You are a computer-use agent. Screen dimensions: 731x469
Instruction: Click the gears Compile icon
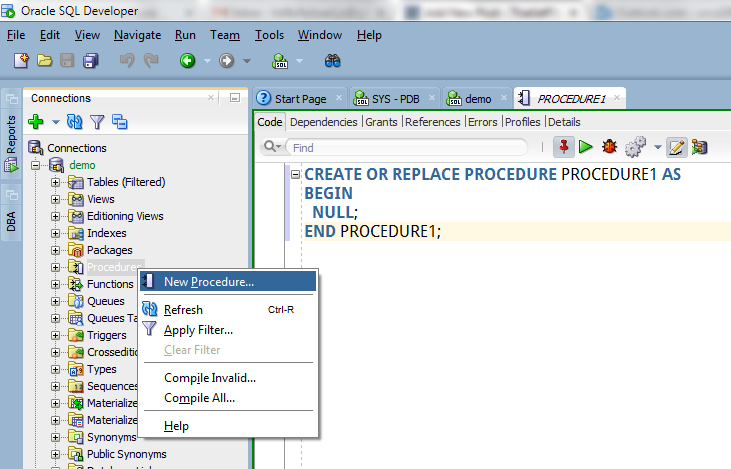(x=635, y=147)
